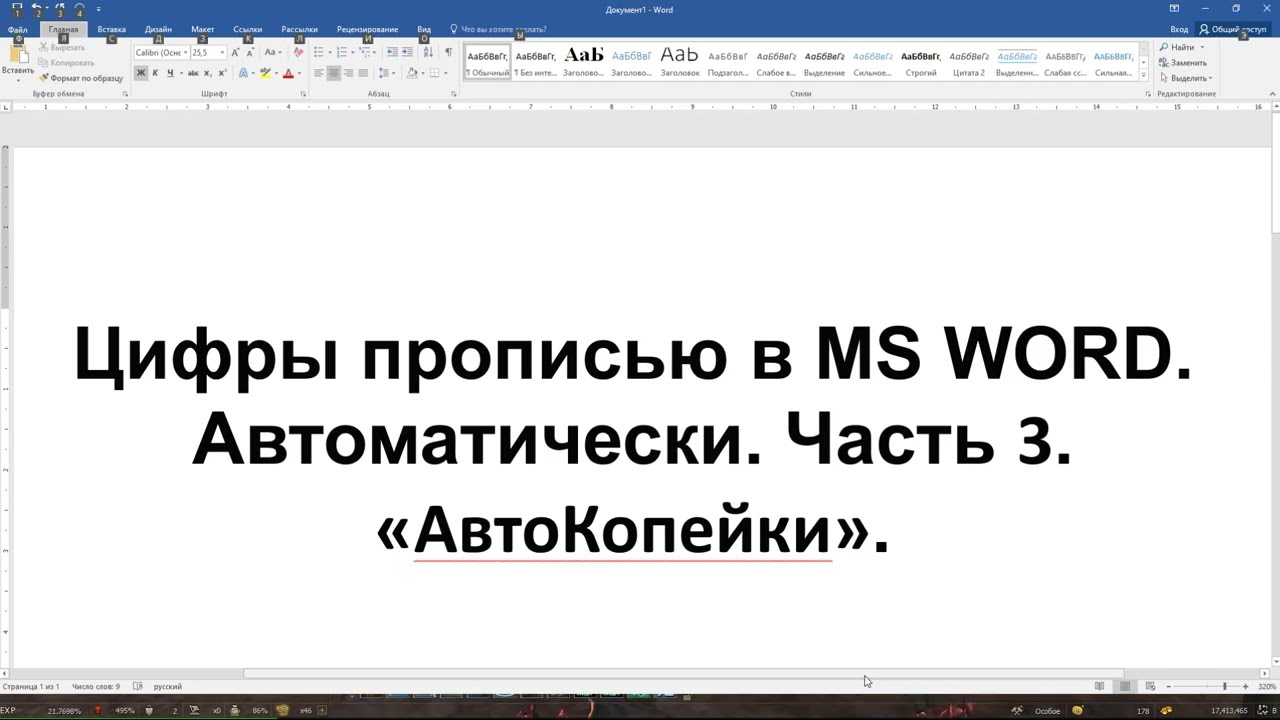Open the Change Case (Aa) dropdown
This screenshot has width=1280, height=720.
(273, 52)
